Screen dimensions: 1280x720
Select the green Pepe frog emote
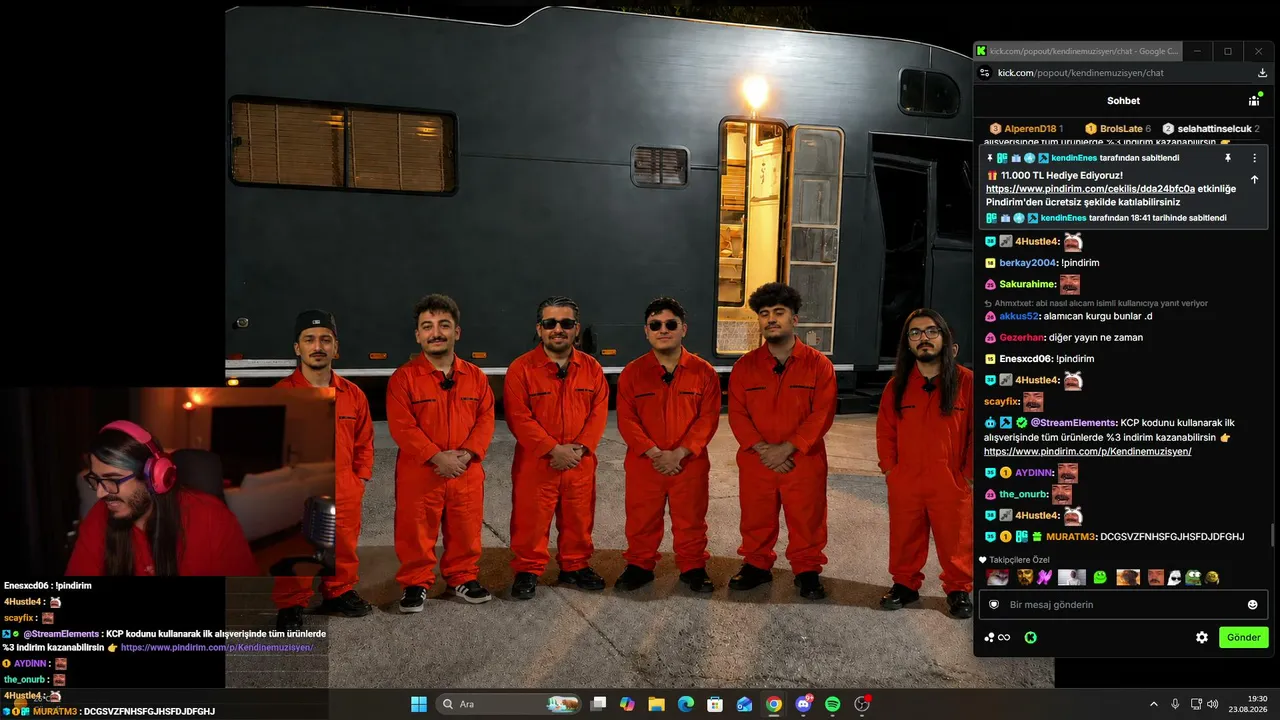[x=1193, y=577]
